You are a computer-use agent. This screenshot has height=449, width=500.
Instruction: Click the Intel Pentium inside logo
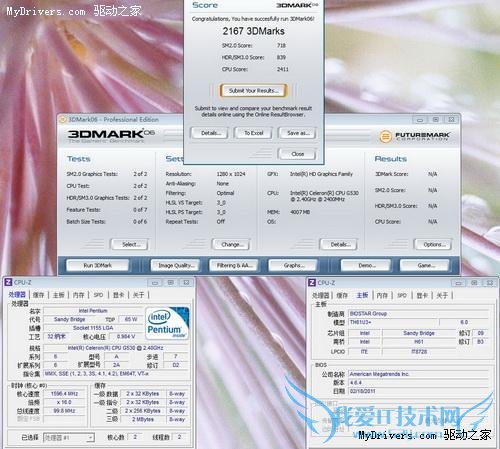(x=168, y=323)
